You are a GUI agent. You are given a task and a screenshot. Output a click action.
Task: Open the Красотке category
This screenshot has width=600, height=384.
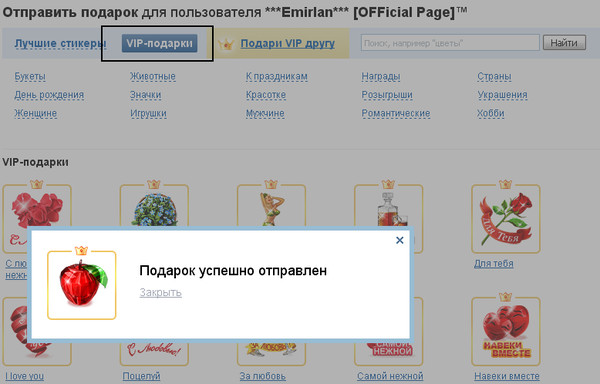point(266,95)
